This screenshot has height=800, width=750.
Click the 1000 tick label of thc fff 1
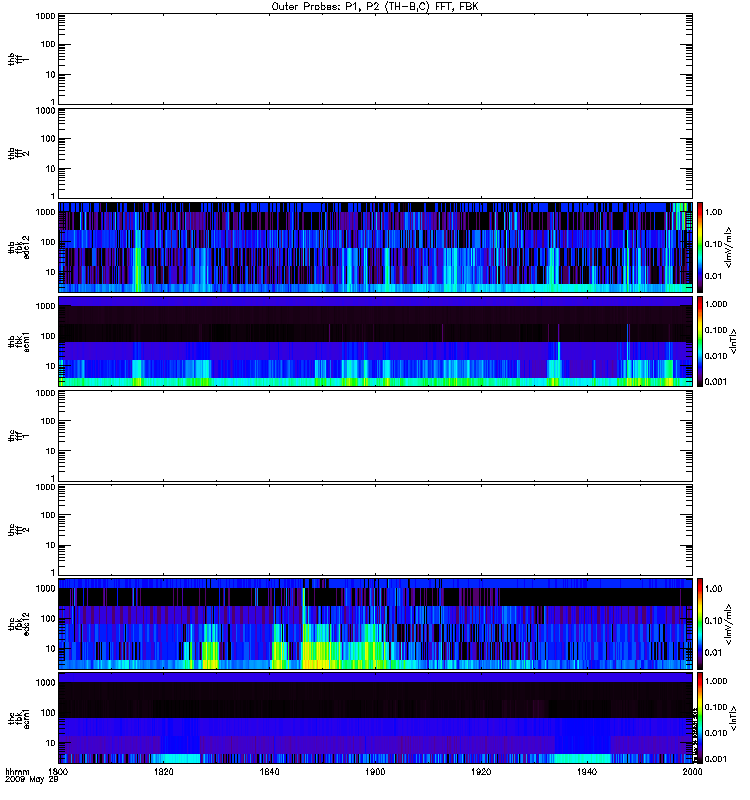(x=45, y=393)
